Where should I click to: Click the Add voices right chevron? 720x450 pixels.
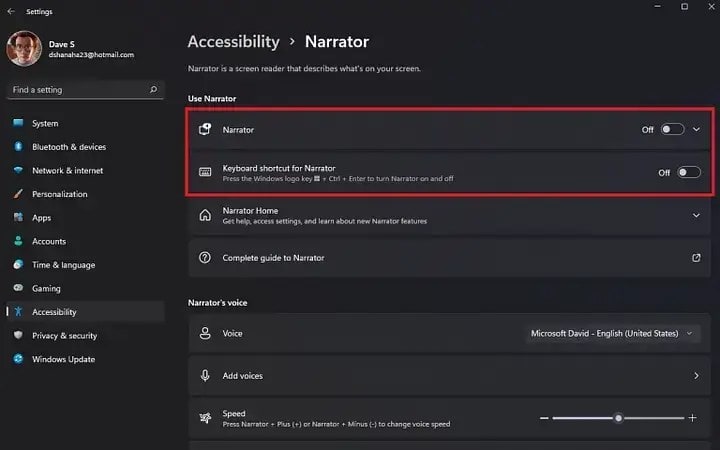tap(696, 376)
